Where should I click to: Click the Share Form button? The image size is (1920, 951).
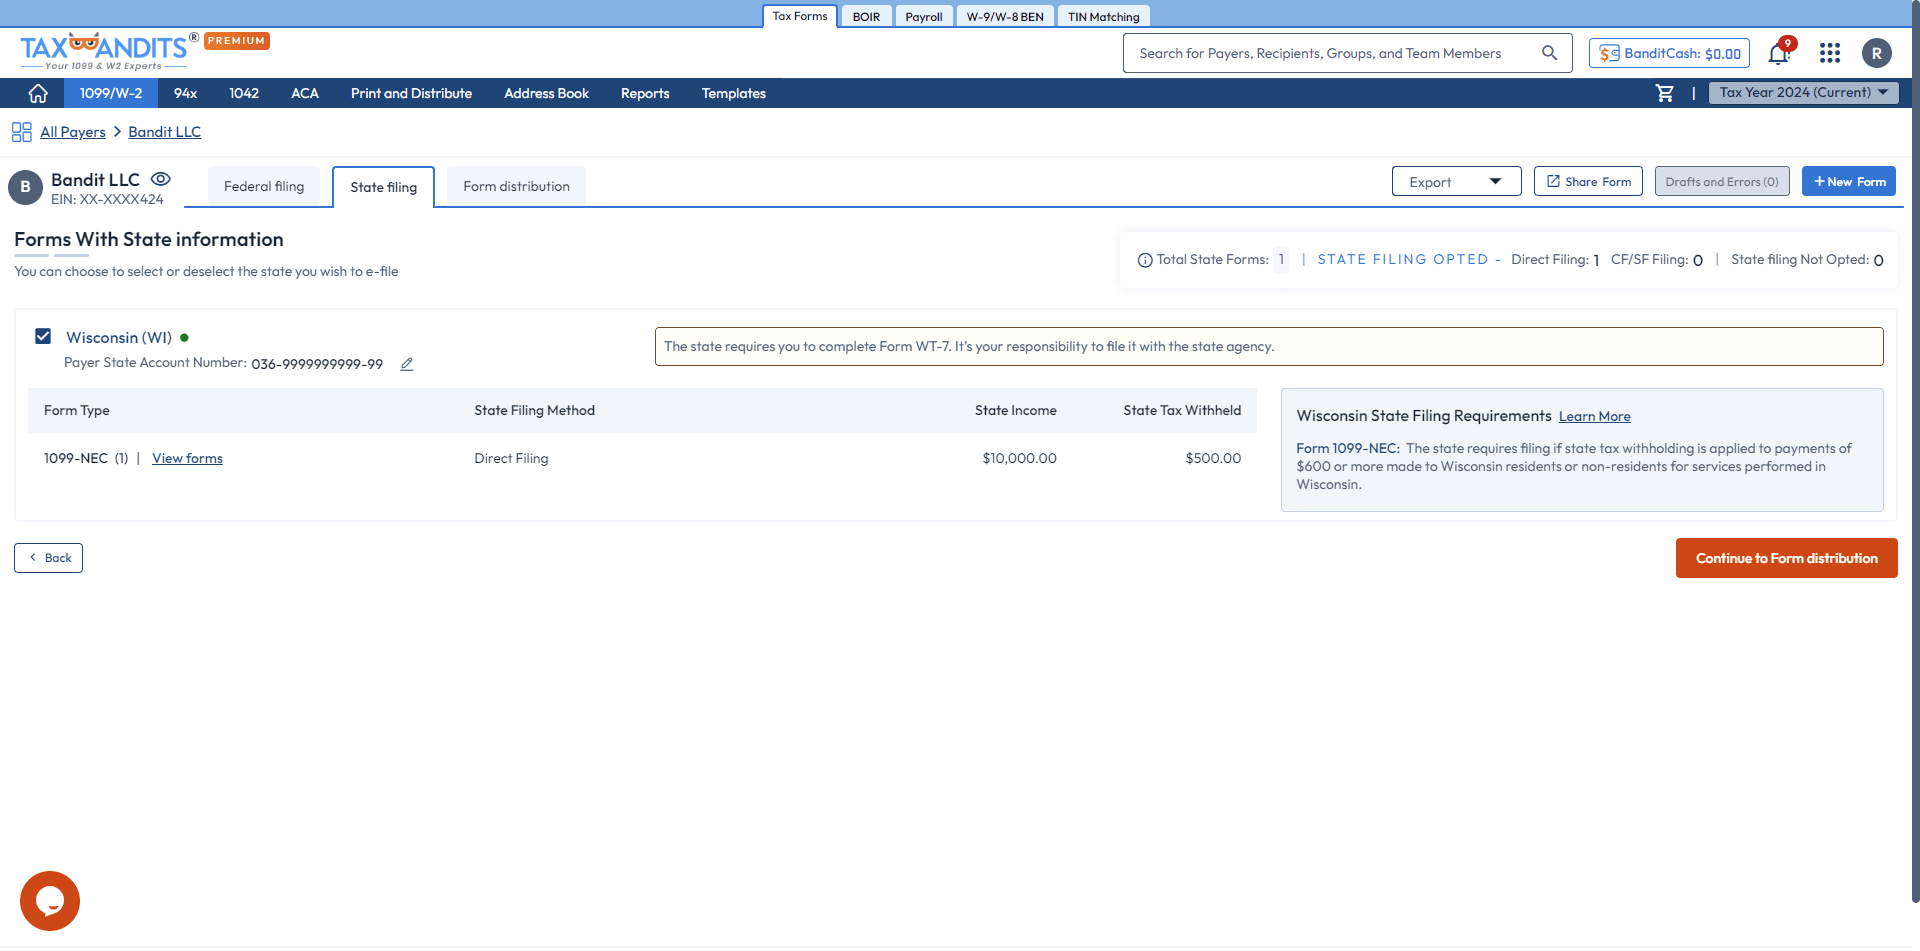point(1588,181)
